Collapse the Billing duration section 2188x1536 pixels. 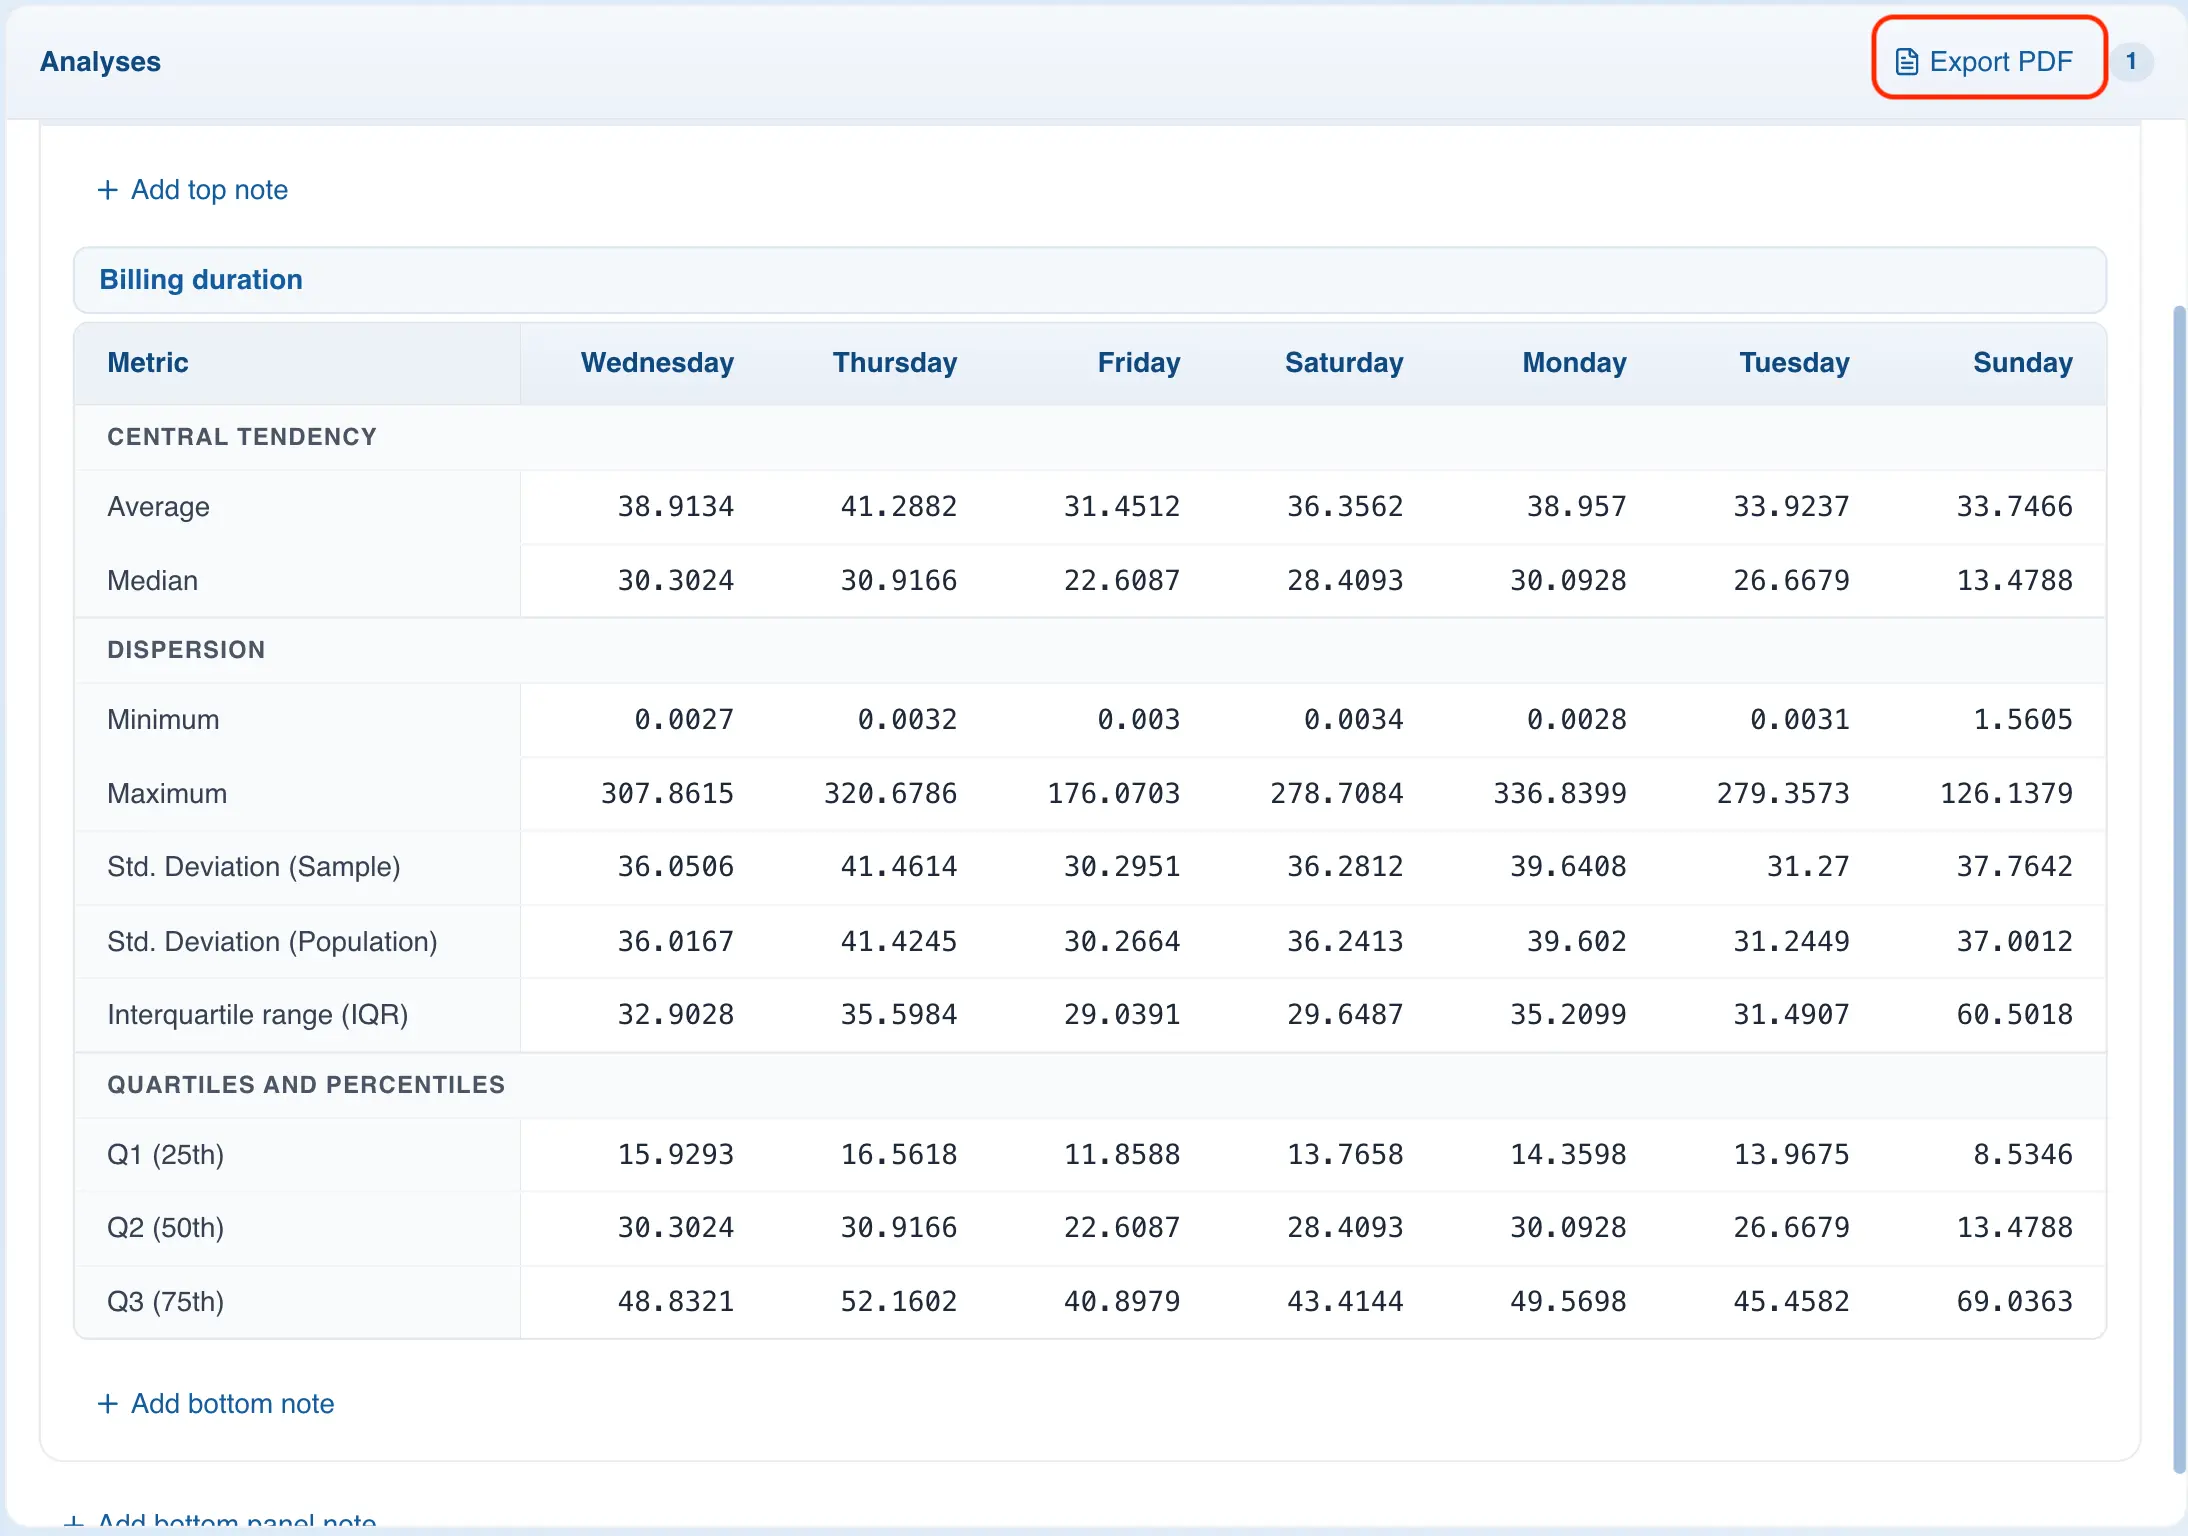pyautogui.click(x=200, y=279)
